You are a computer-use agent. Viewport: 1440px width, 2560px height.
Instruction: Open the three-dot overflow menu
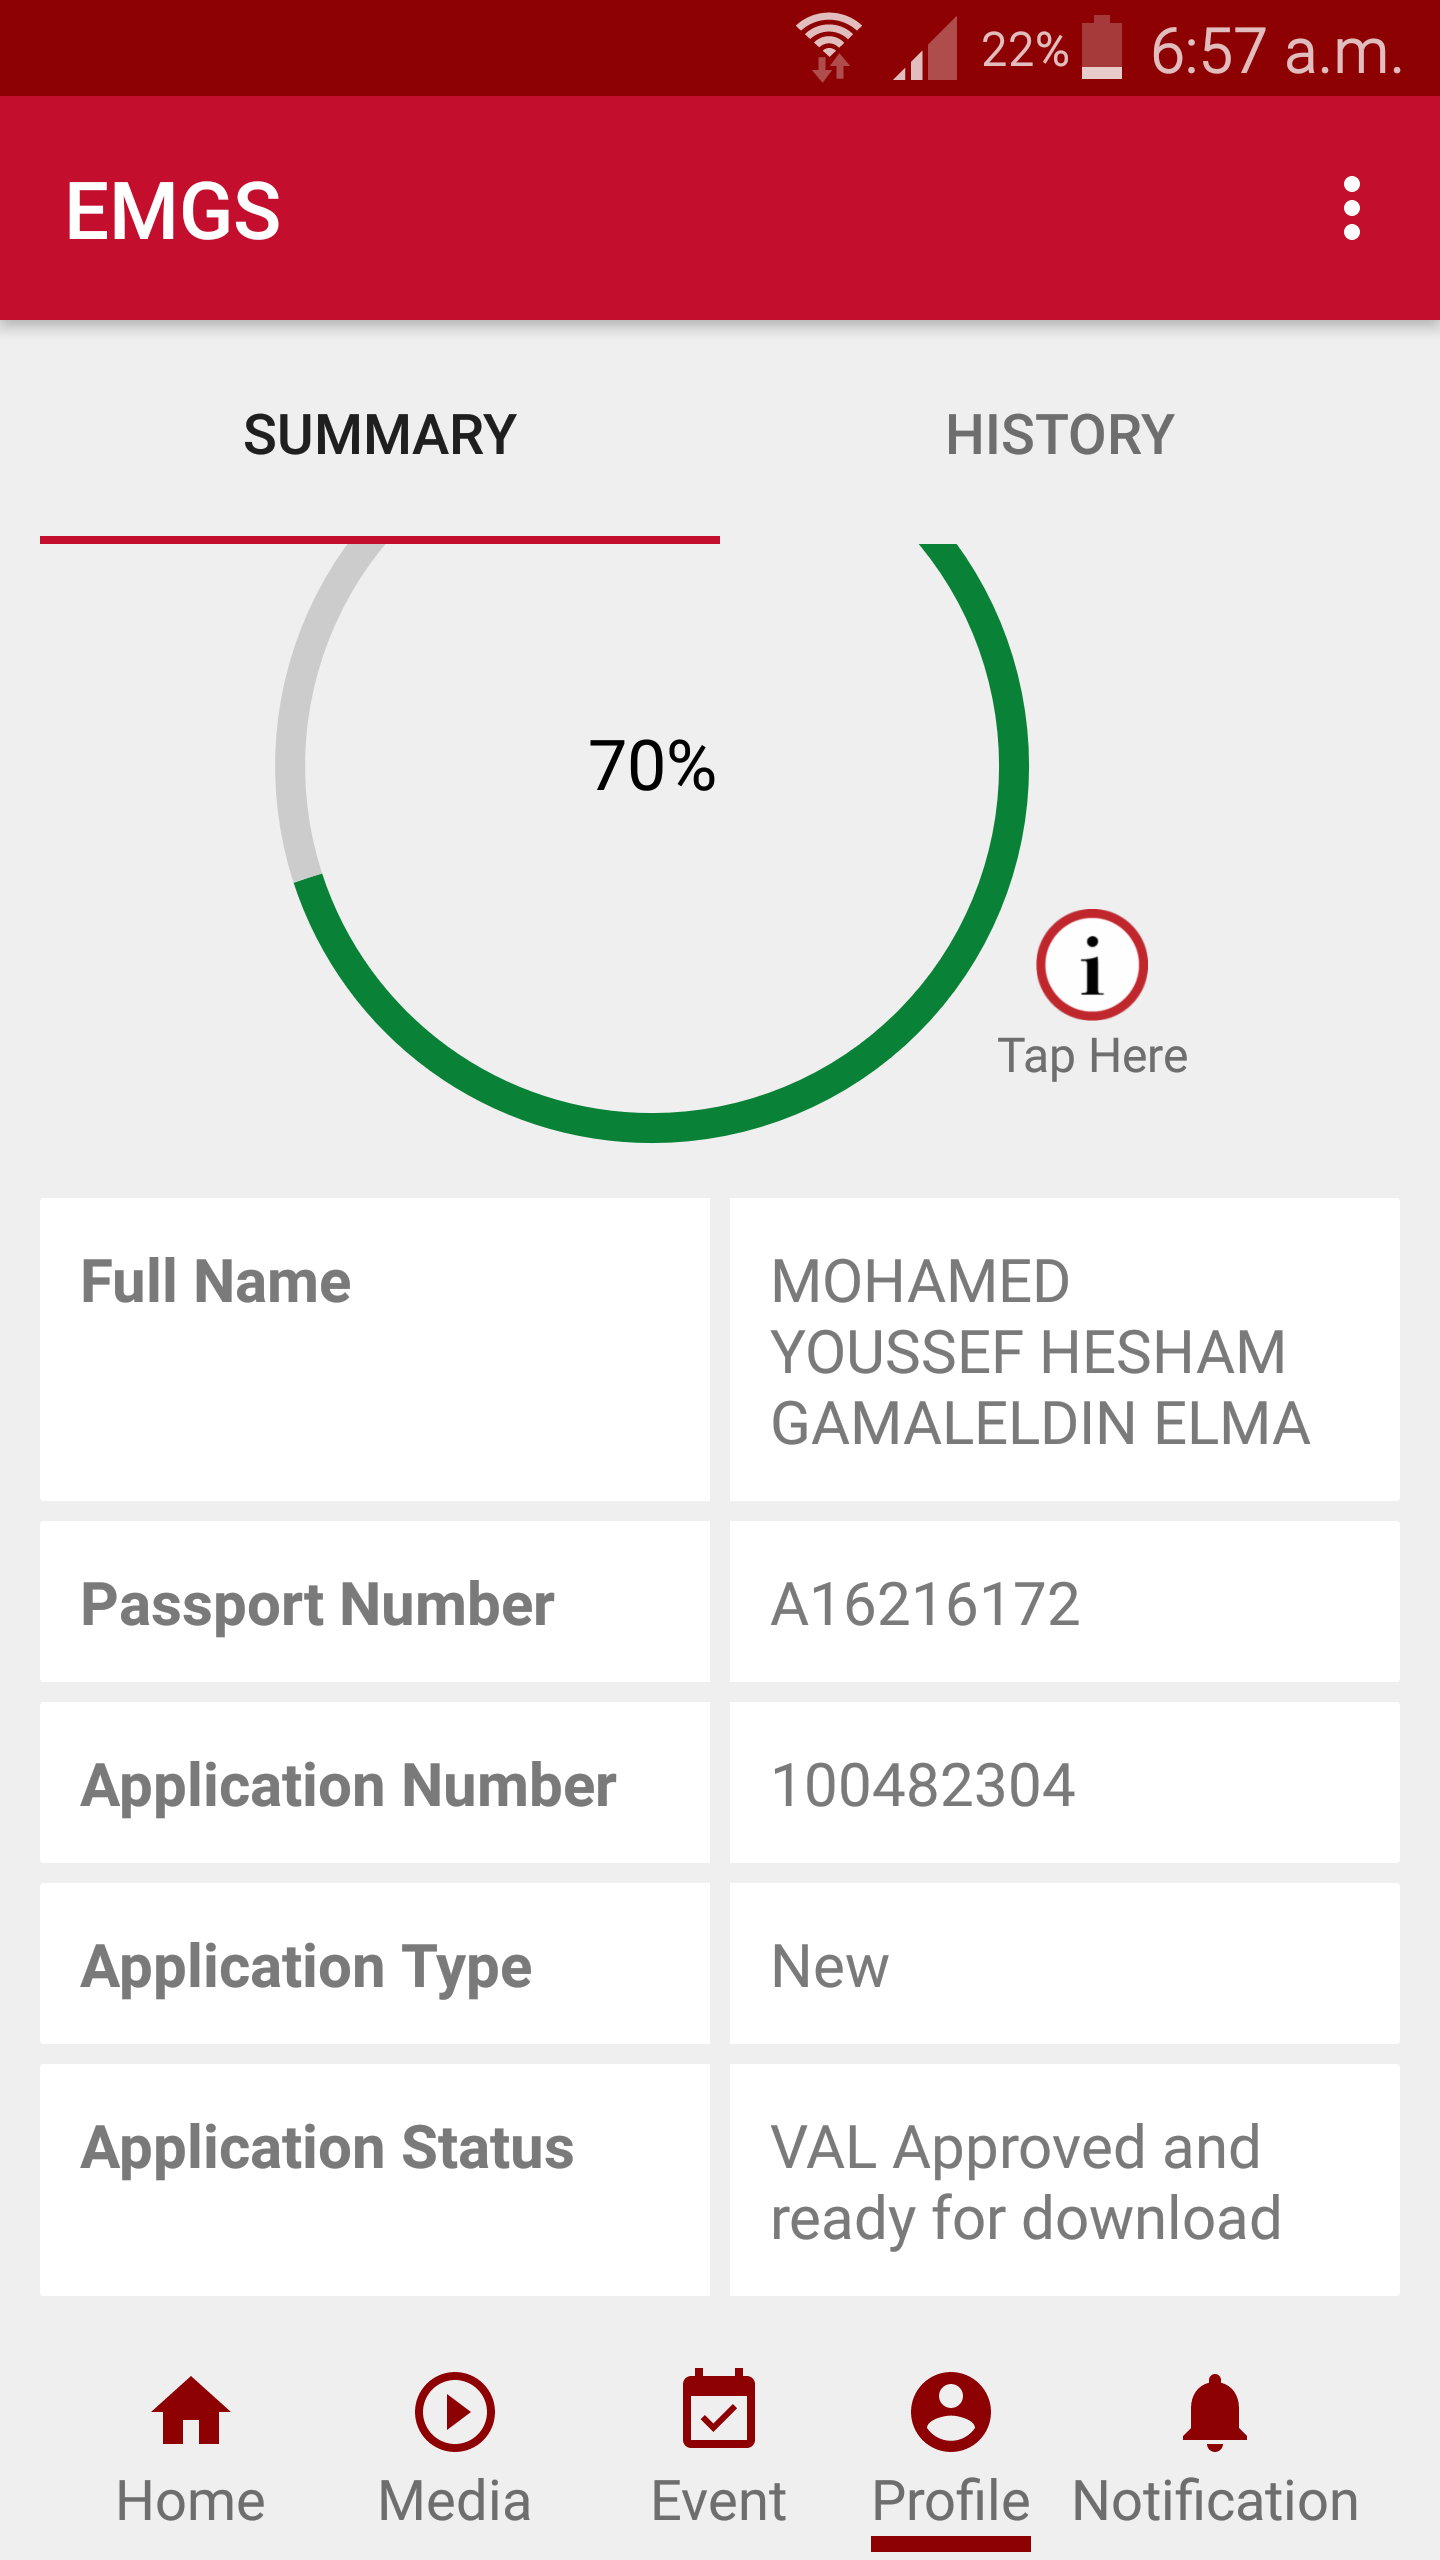(x=1351, y=209)
